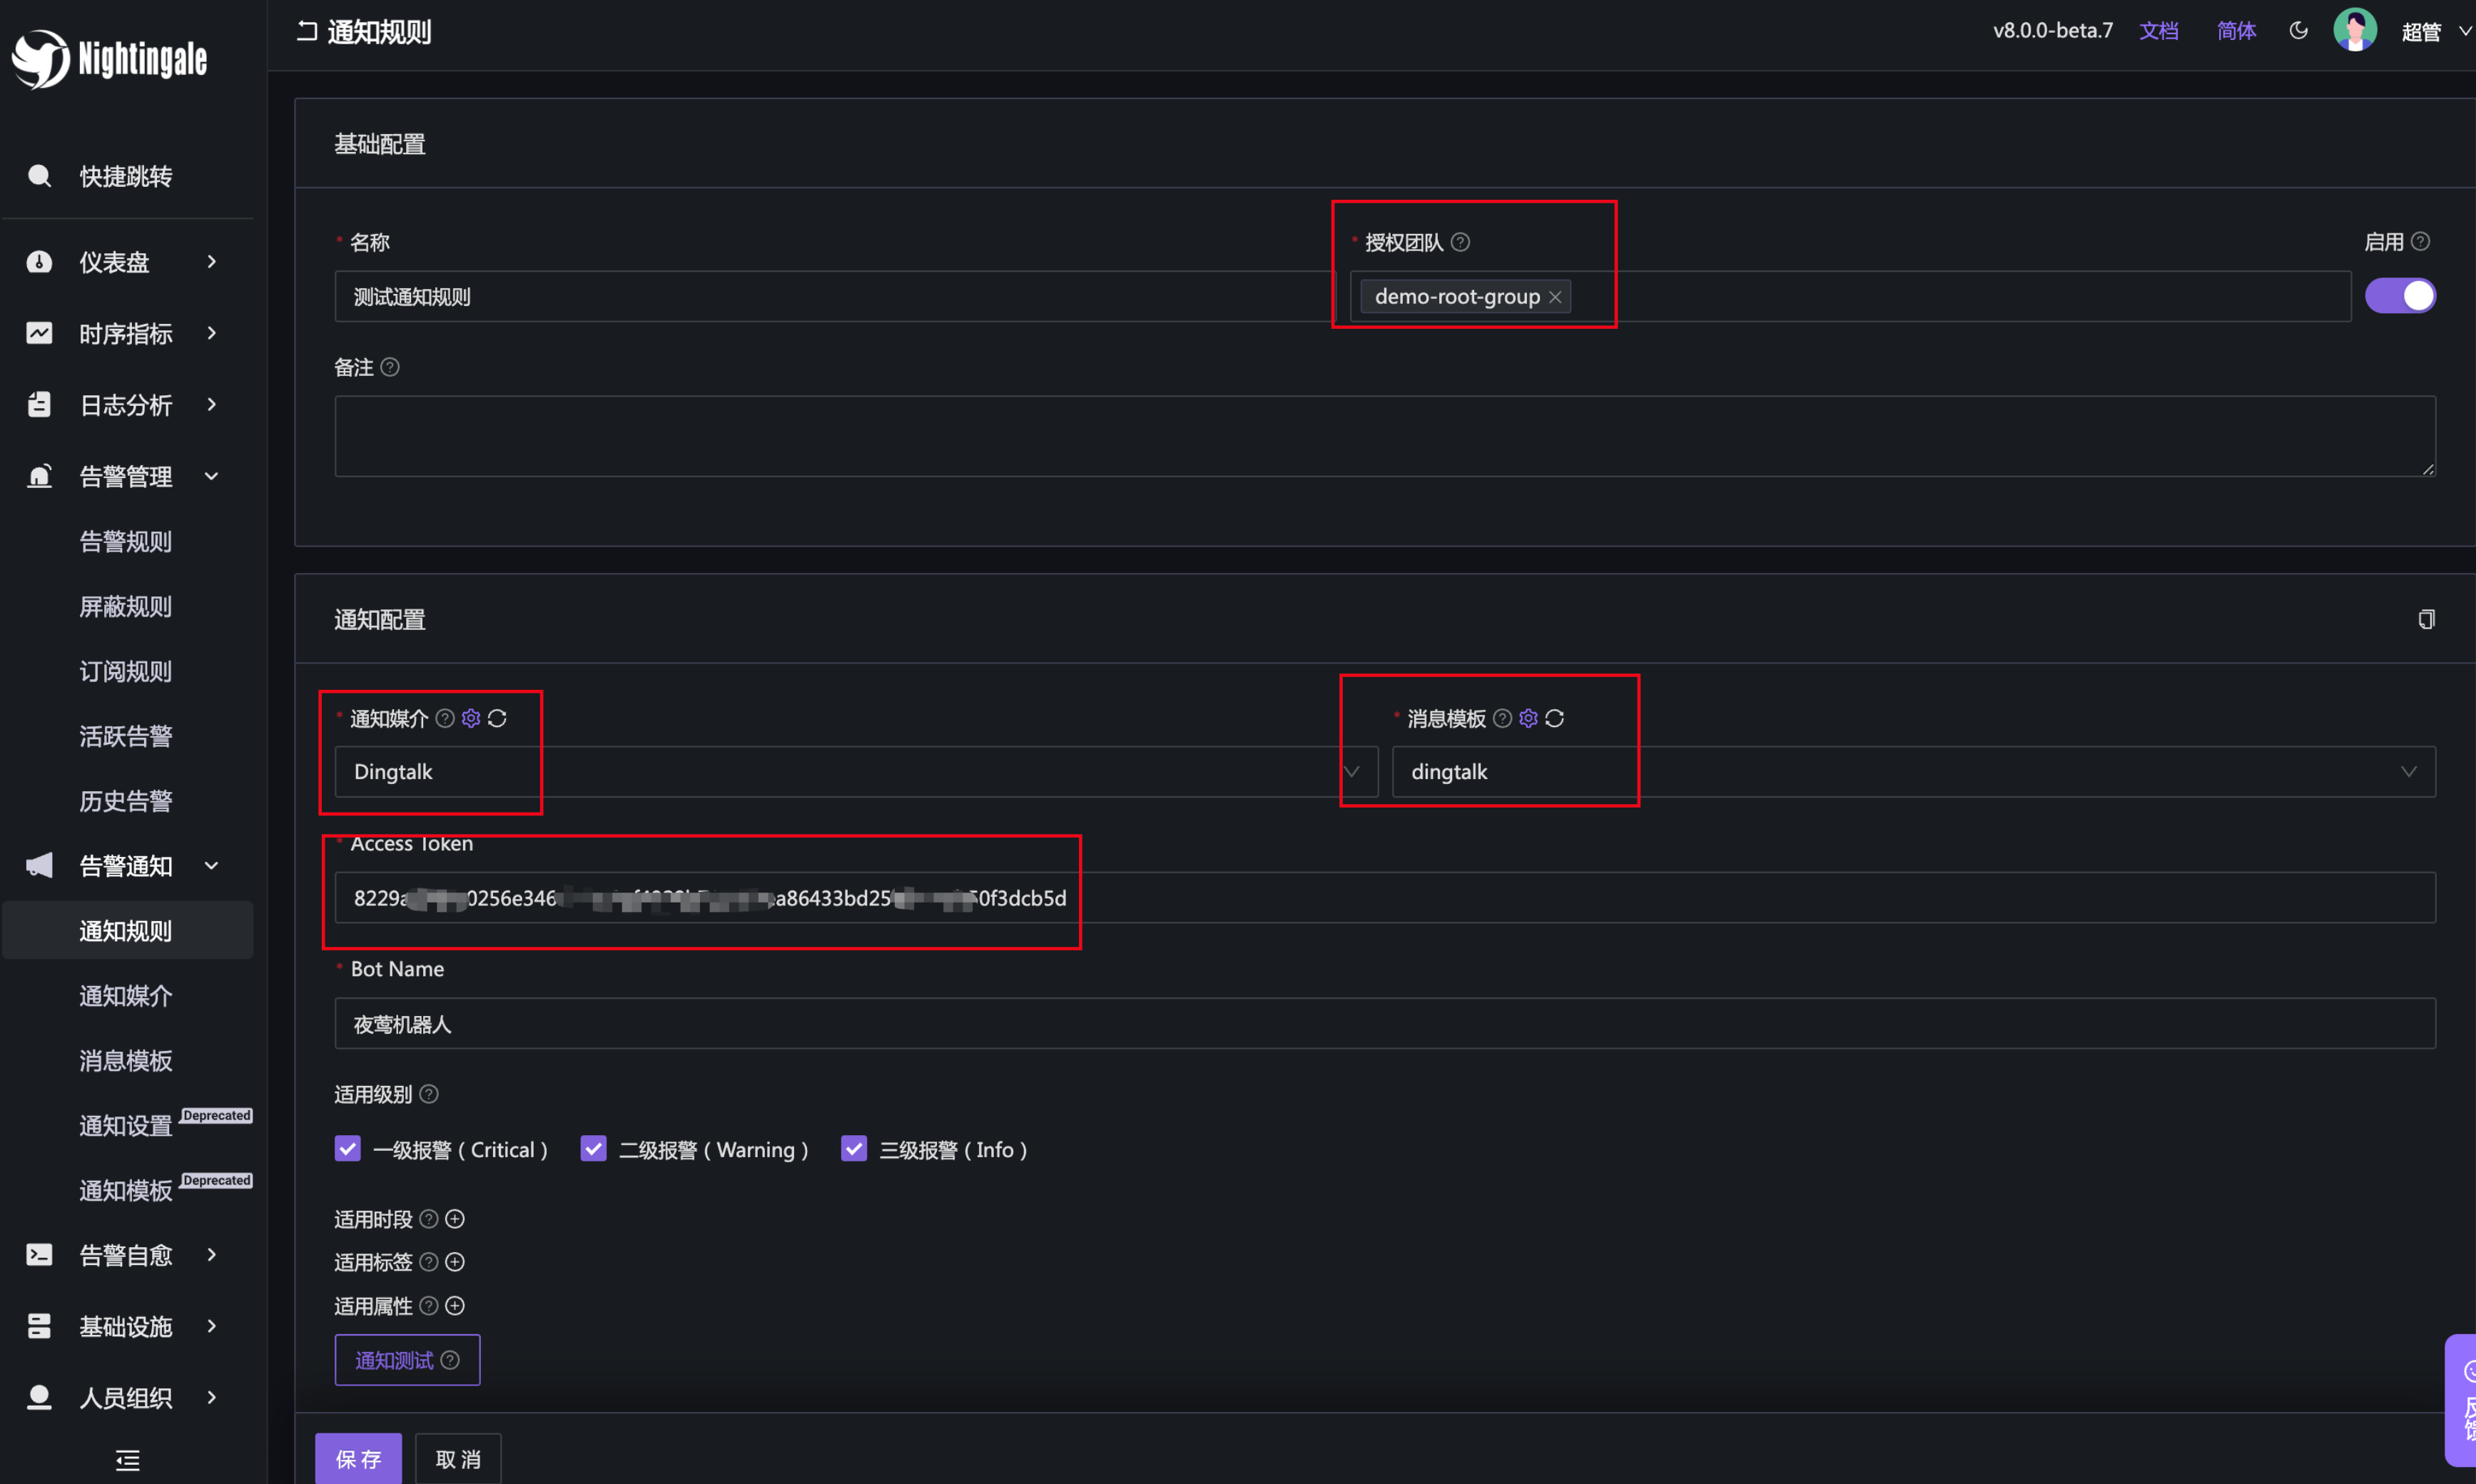
Task: Click the dark mode moon icon
Action: coord(2298,31)
